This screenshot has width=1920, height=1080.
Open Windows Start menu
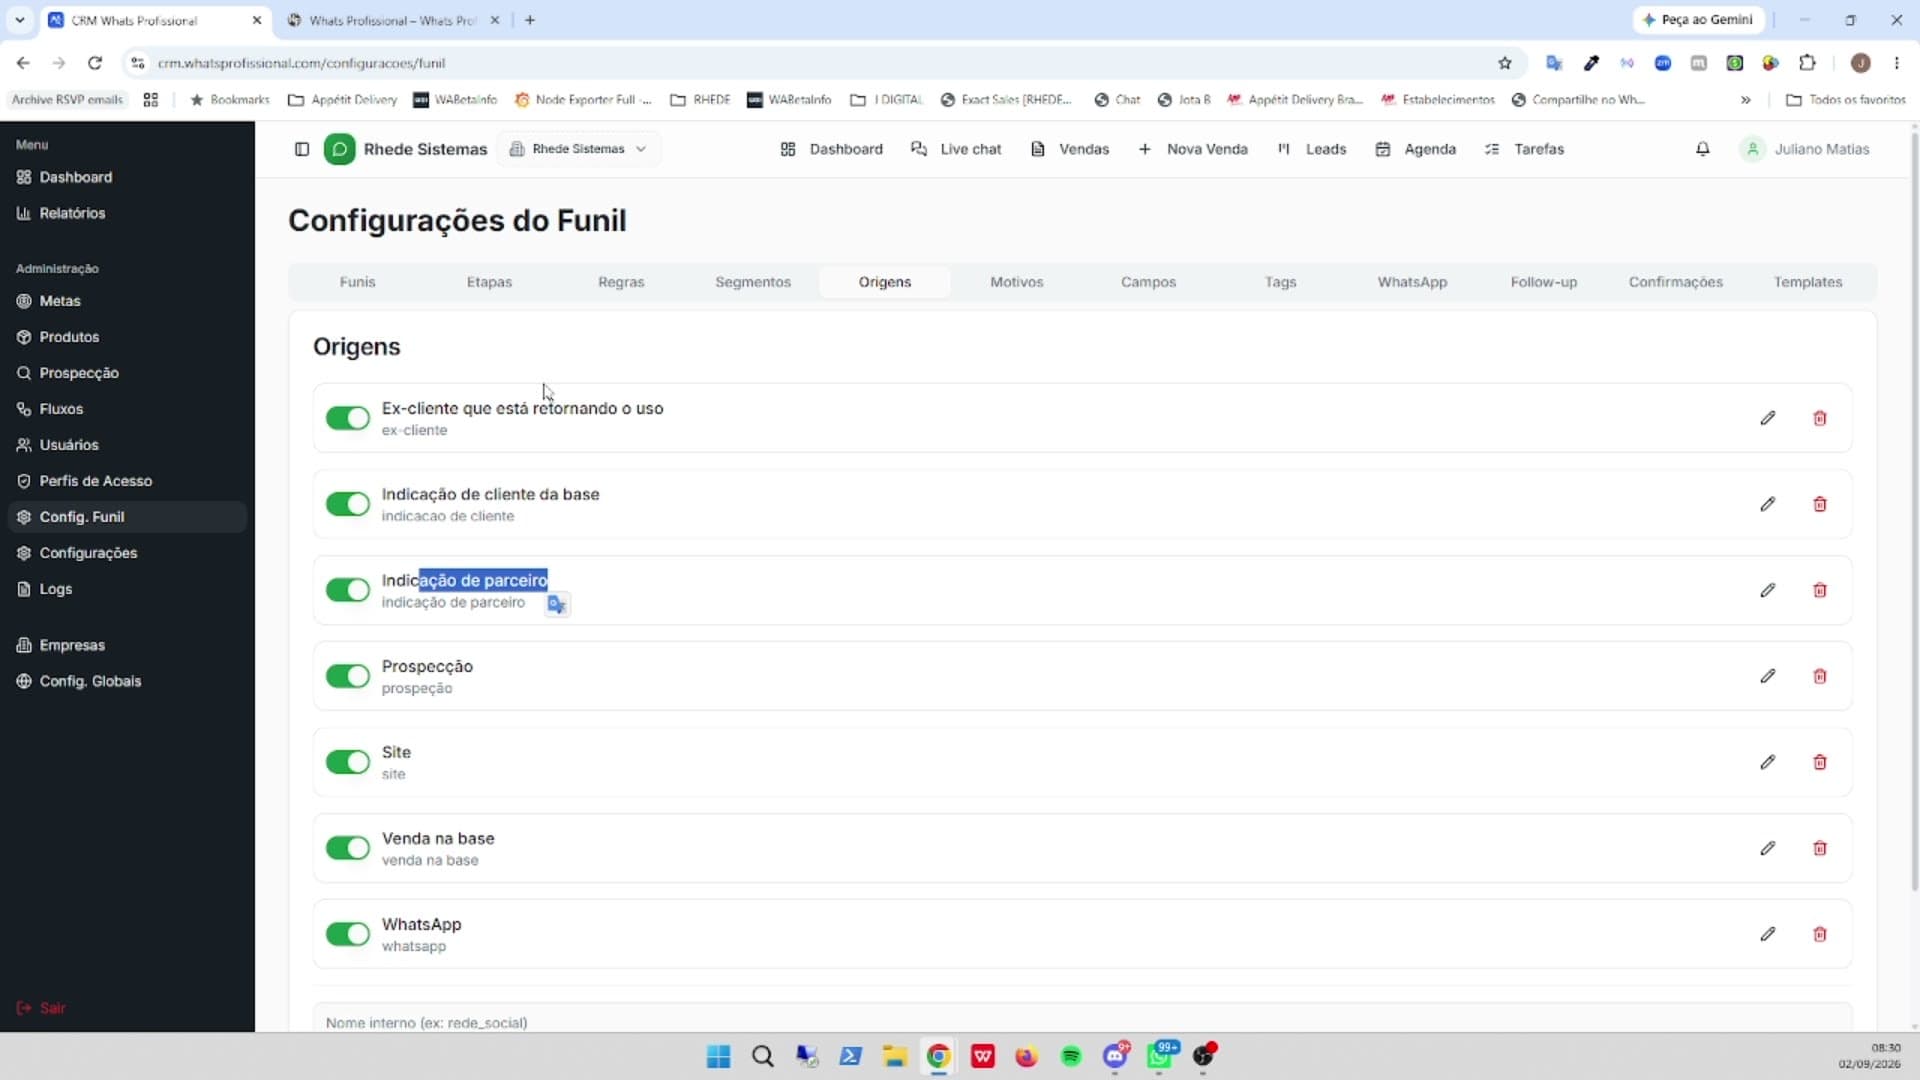718,1056
